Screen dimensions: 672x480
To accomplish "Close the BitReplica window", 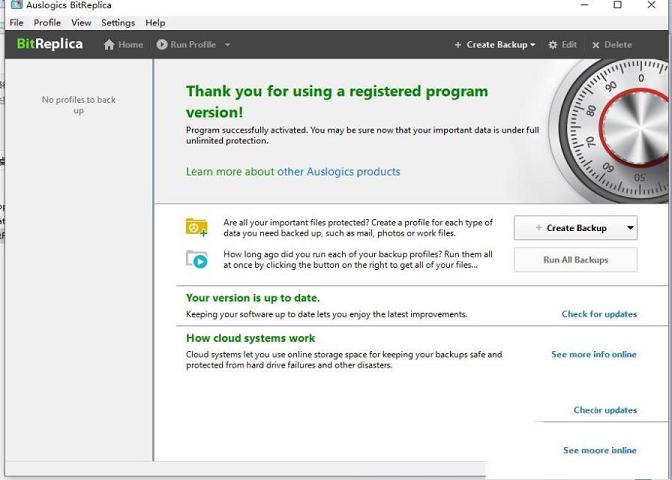I will pyautogui.click(x=651, y=5).
